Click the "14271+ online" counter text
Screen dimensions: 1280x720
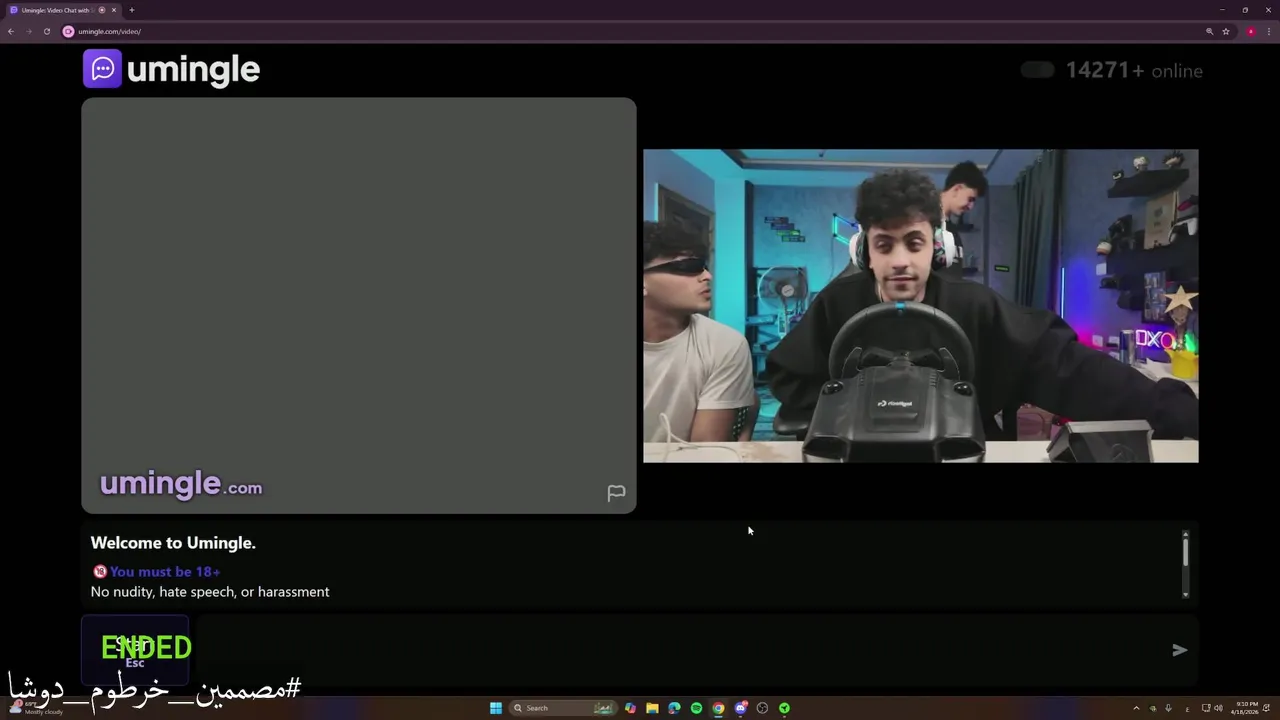1134,70
